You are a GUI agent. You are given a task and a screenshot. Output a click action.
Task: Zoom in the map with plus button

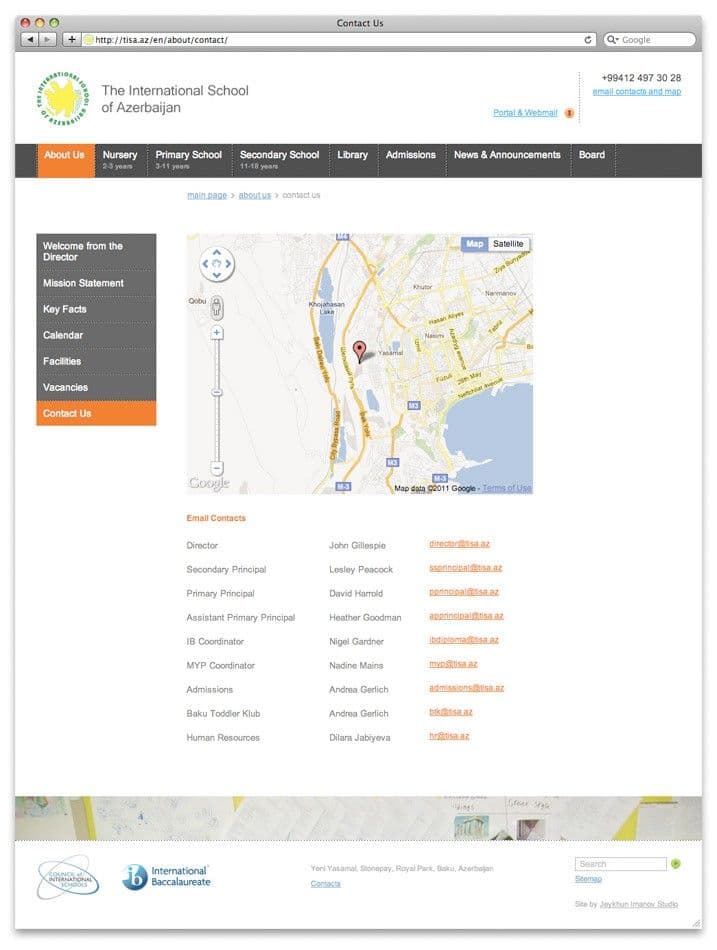click(216, 333)
